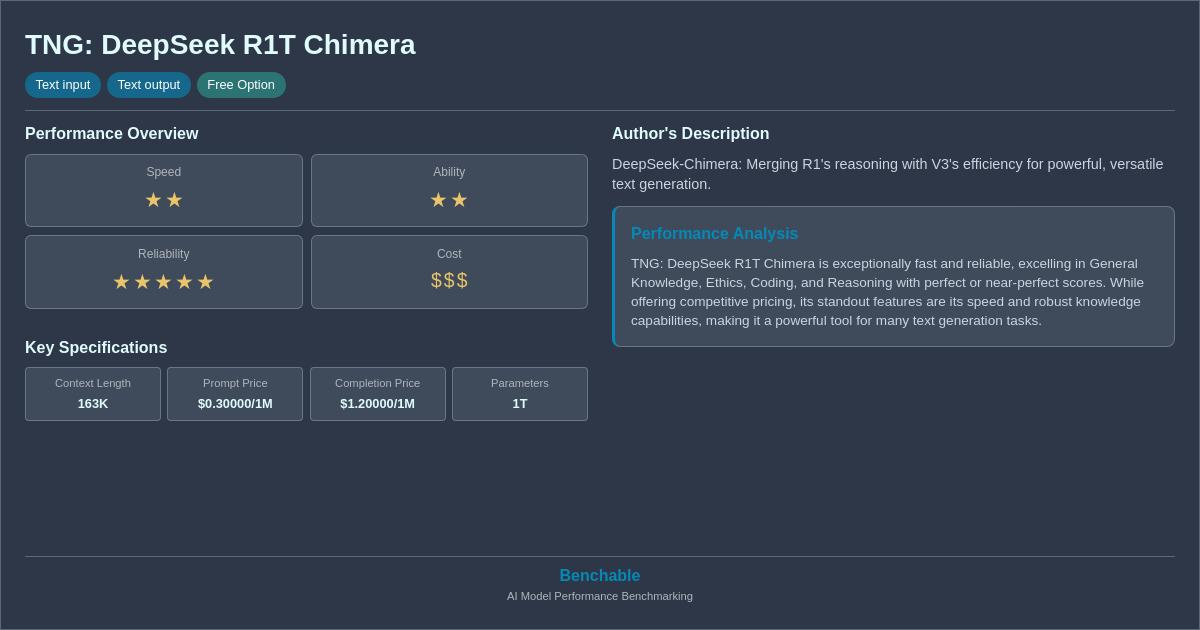The height and width of the screenshot is (630, 1200).
Task: Toggle the Text input capability badge
Action: (x=63, y=85)
